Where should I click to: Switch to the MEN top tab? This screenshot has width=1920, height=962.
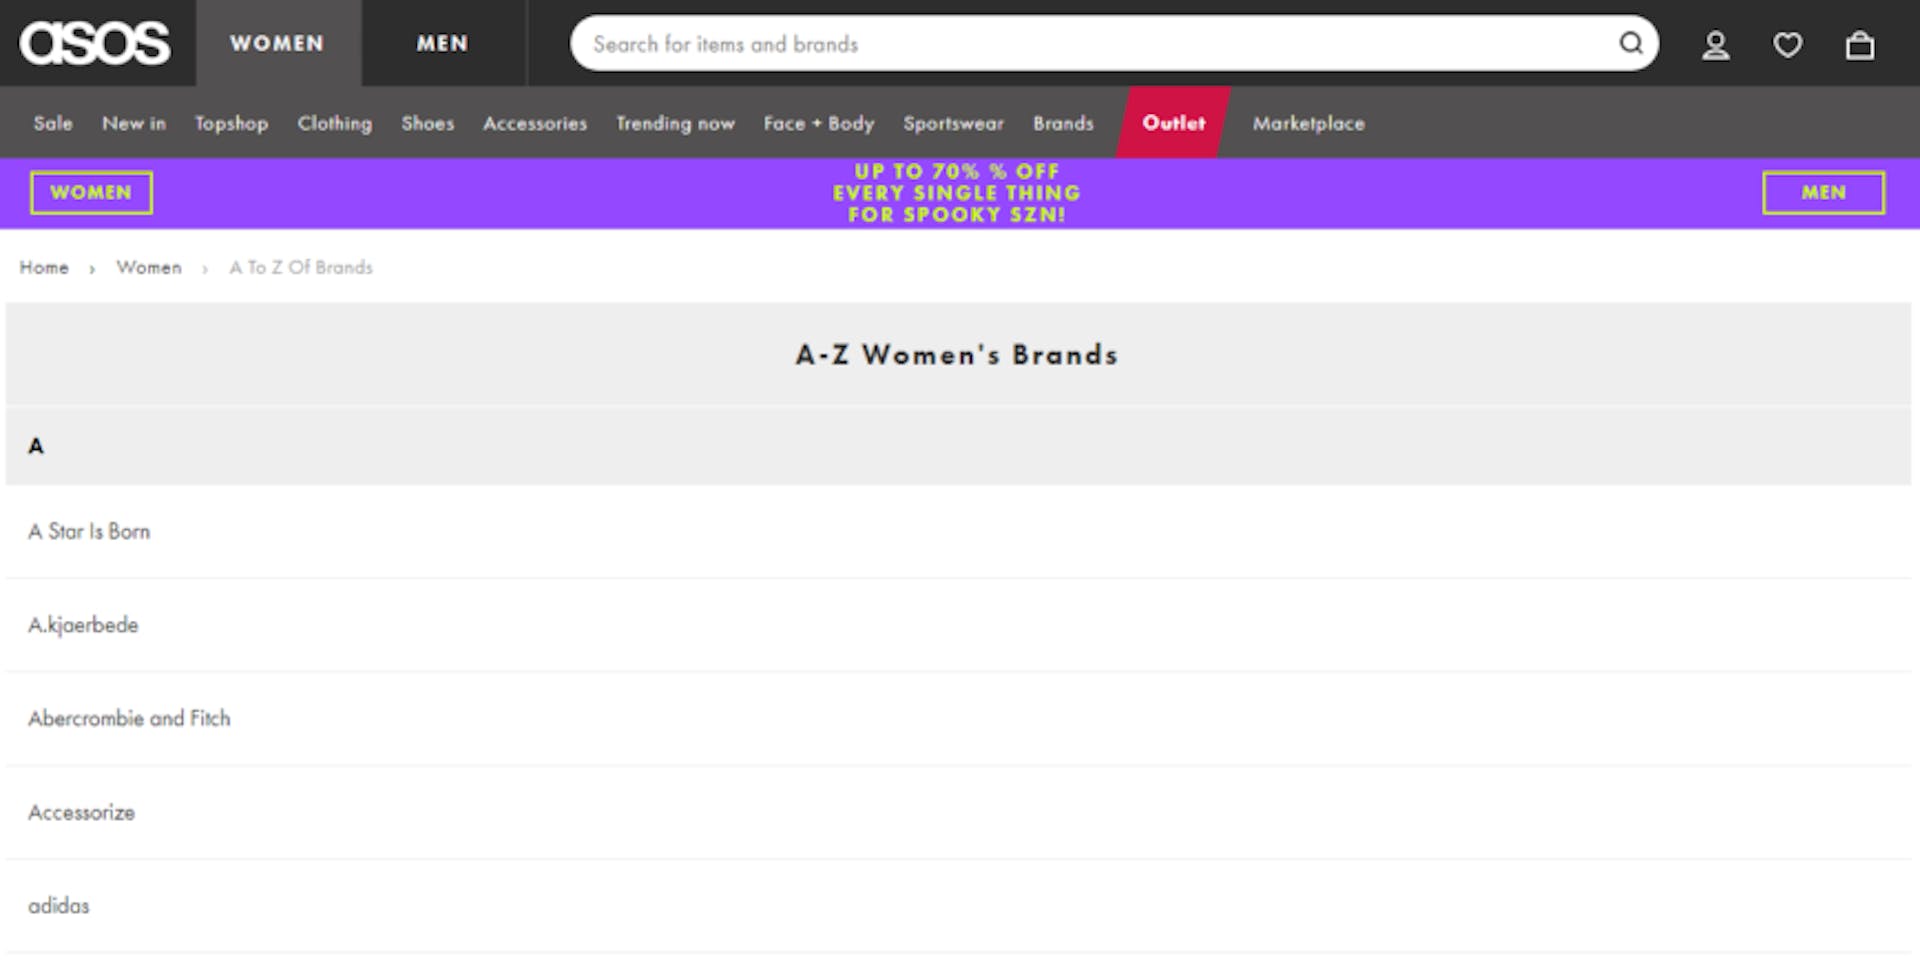click(x=443, y=43)
